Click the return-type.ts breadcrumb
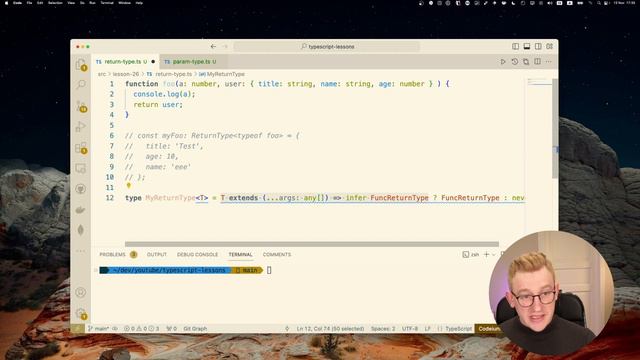 coord(173,74)
